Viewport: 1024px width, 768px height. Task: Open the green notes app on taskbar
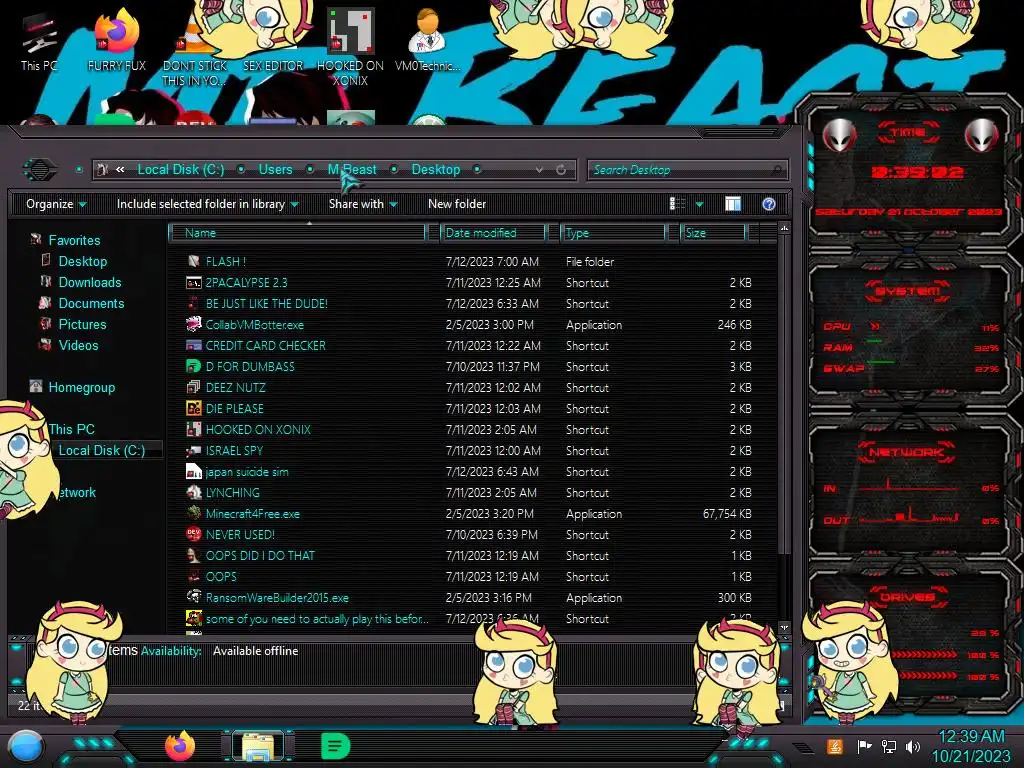click(x=336, y=746)
